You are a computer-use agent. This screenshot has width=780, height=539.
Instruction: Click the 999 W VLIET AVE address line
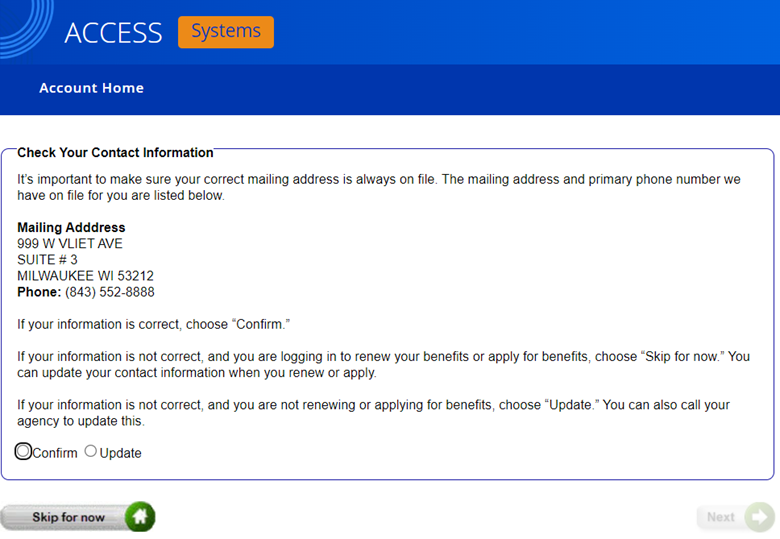[70, 244]
